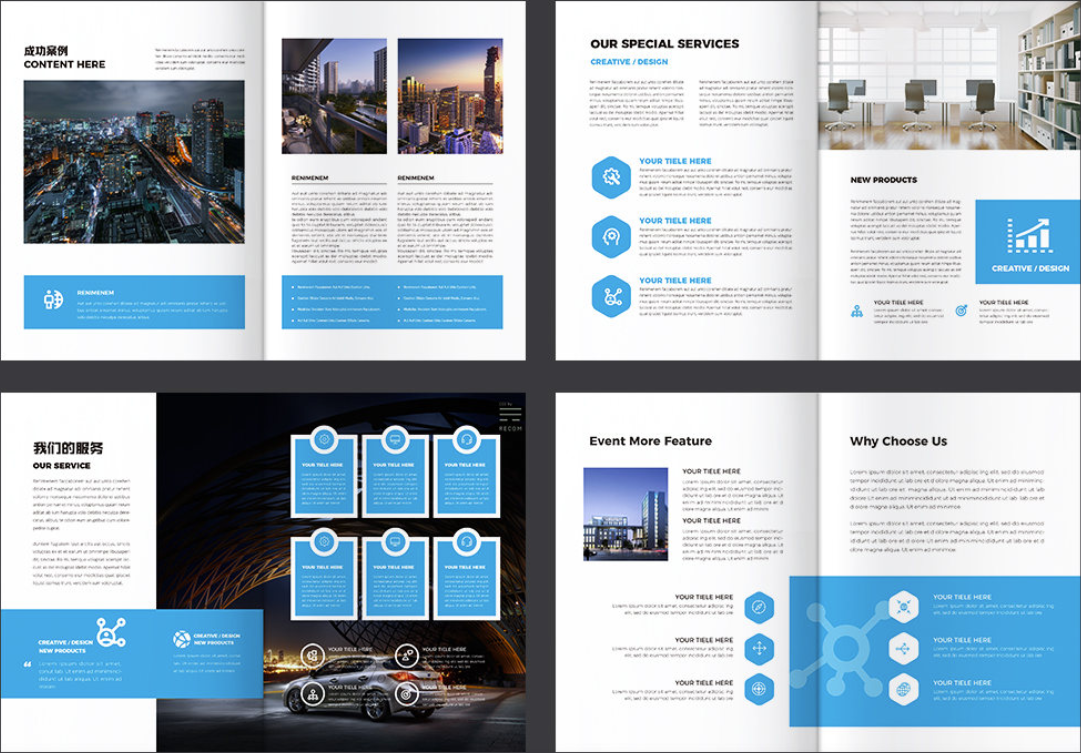Click the blue four-way arrows hexagon icon
Viewport: 1081px width, 753px height.
point(759,649)
